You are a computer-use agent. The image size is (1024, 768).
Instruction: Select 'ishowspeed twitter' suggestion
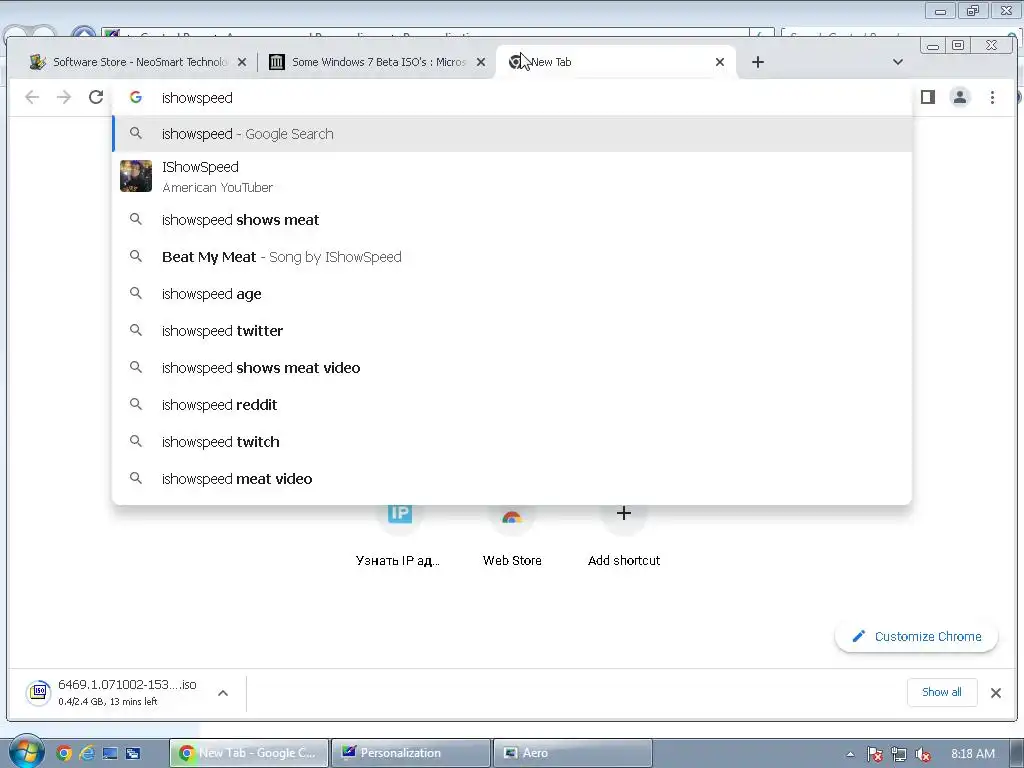(512, 331)
